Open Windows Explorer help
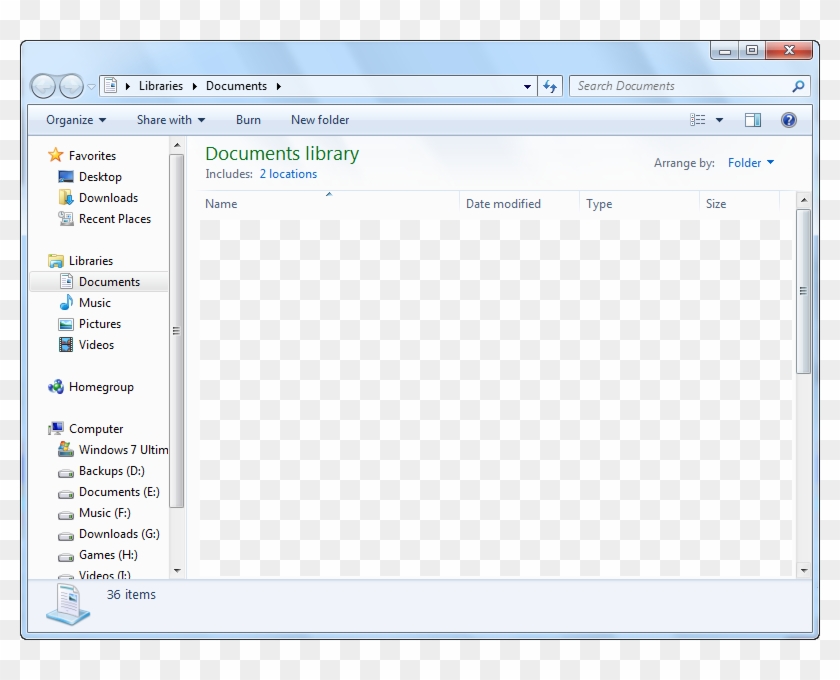 tap(788, 120)
